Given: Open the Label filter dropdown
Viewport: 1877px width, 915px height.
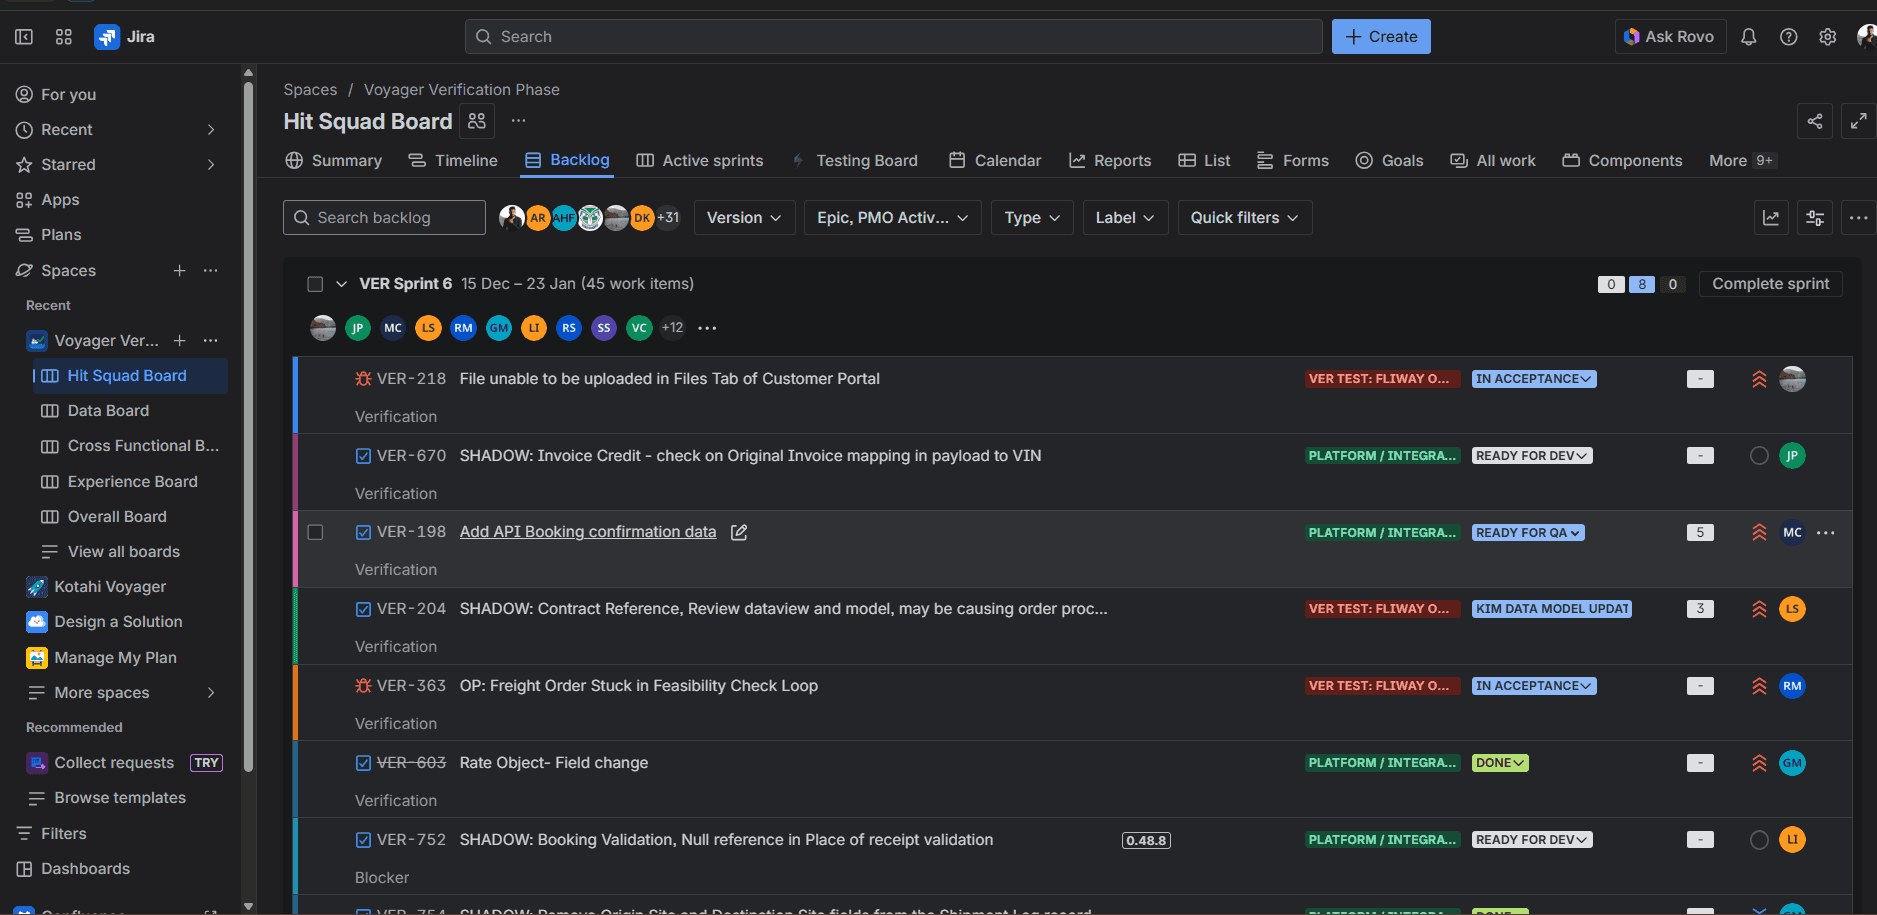Looking at the screenshot, I should [x=1125, y=218].
